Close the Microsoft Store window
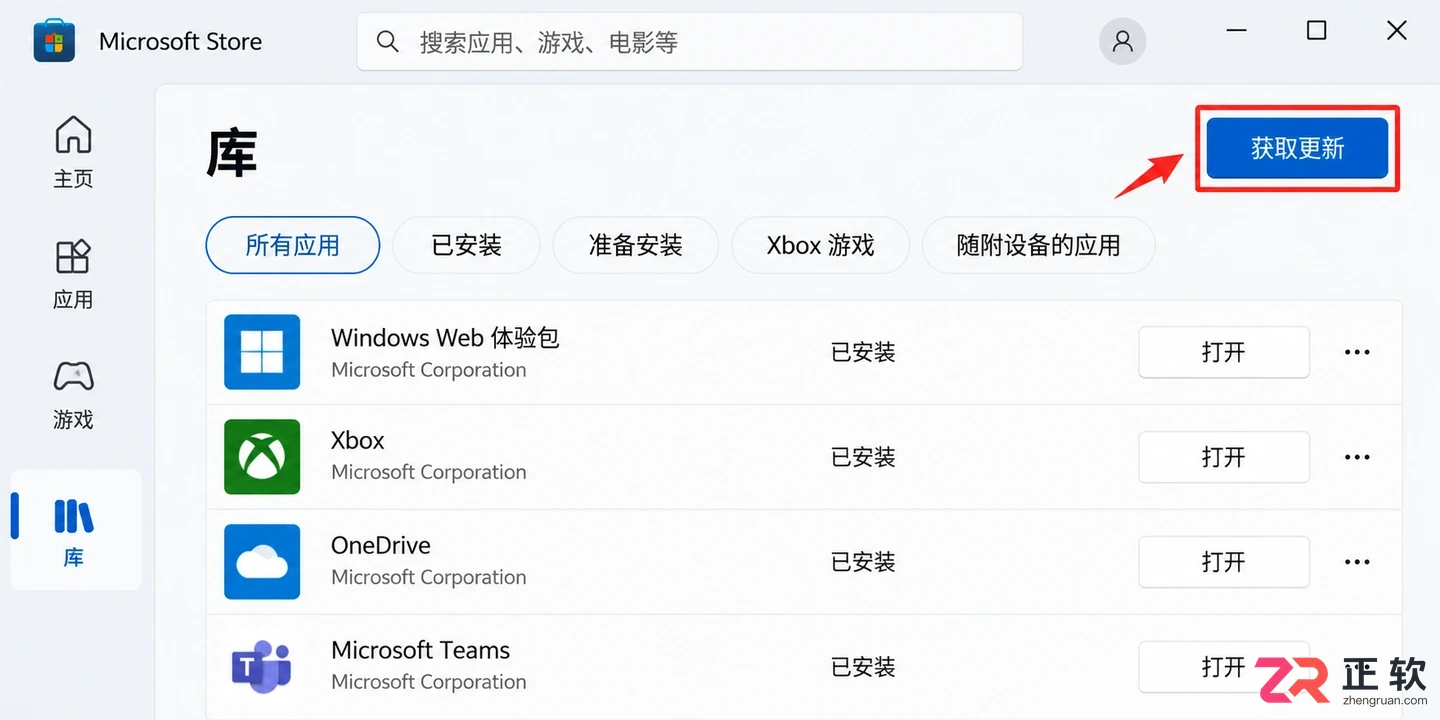1440x720 pixels. click(1397, 31)
